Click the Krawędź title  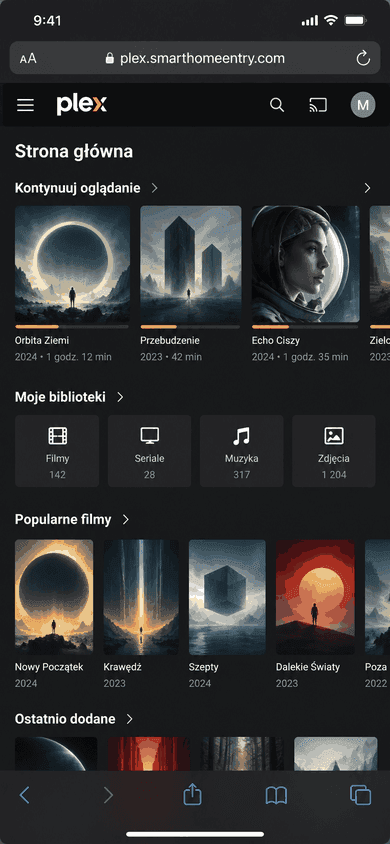[x=123, y=667]
